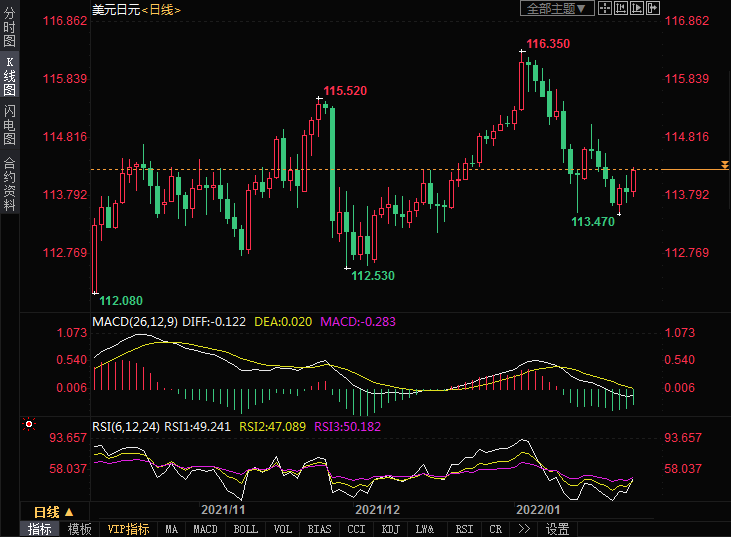Click the chart playback icon at top right
Screen dimensions: 731x537
coord(639,8)
